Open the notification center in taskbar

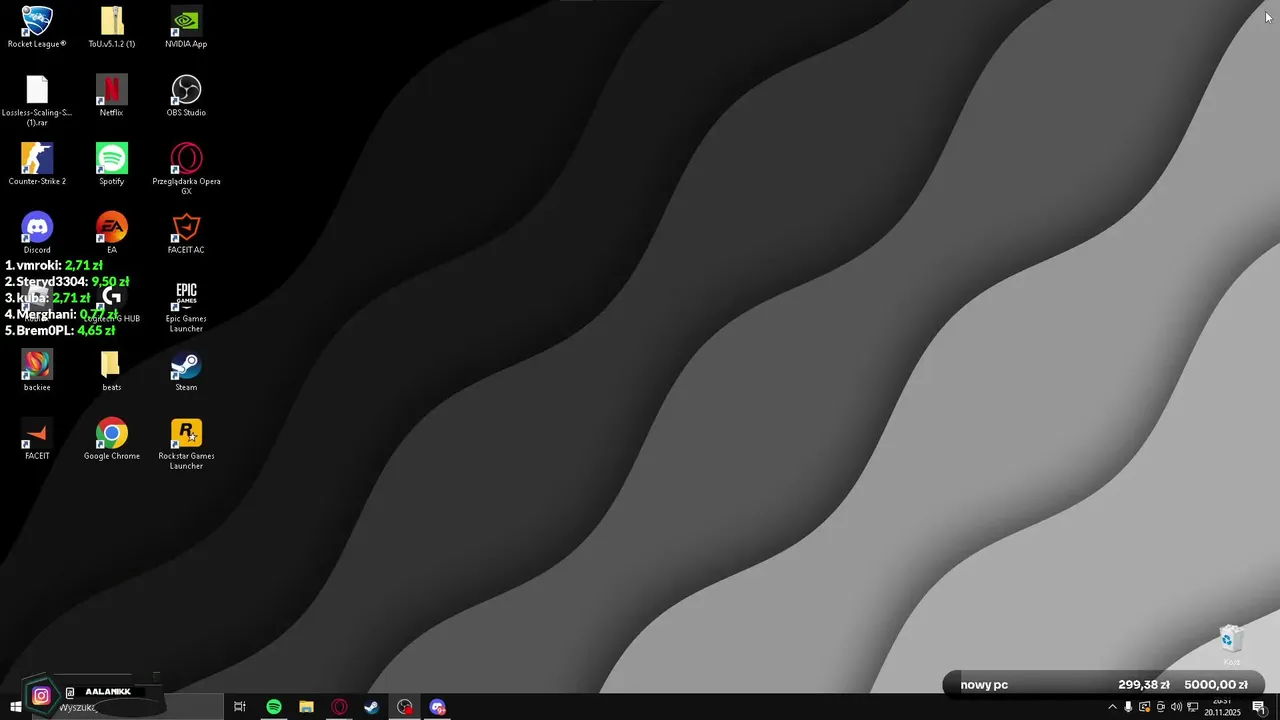(1259, 707)
